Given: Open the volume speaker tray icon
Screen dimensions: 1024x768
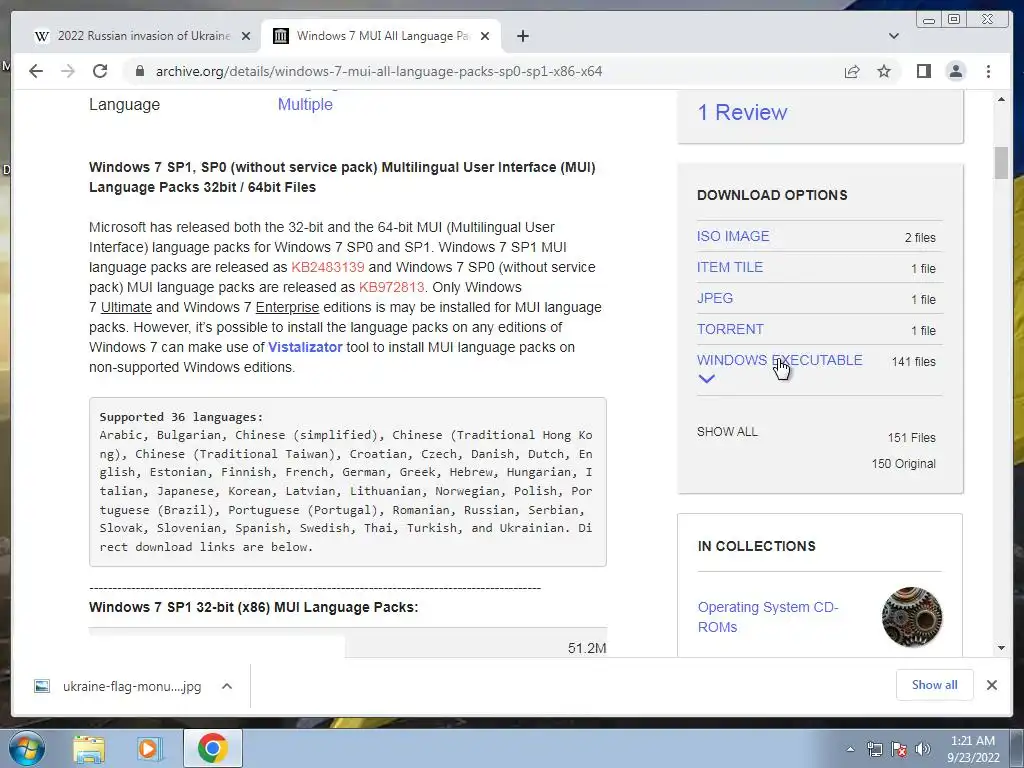Looking at the screenshot, I should tap(923, 749).
